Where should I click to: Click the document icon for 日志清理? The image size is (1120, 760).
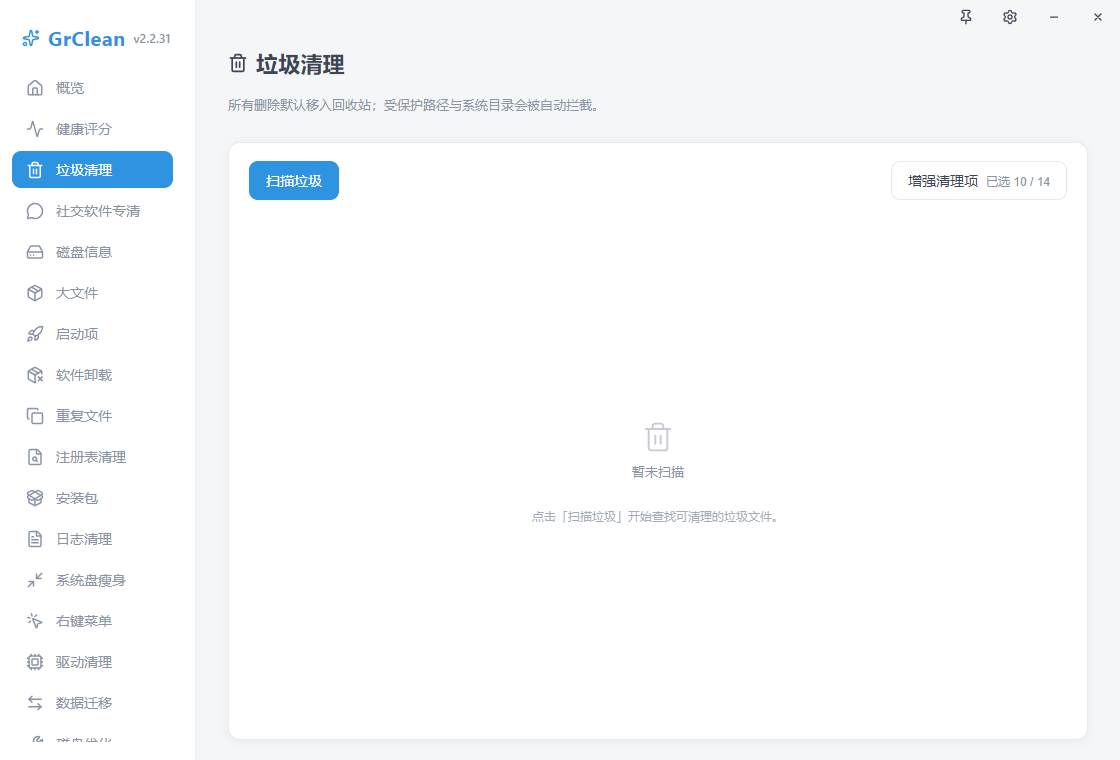coord(35,539)
